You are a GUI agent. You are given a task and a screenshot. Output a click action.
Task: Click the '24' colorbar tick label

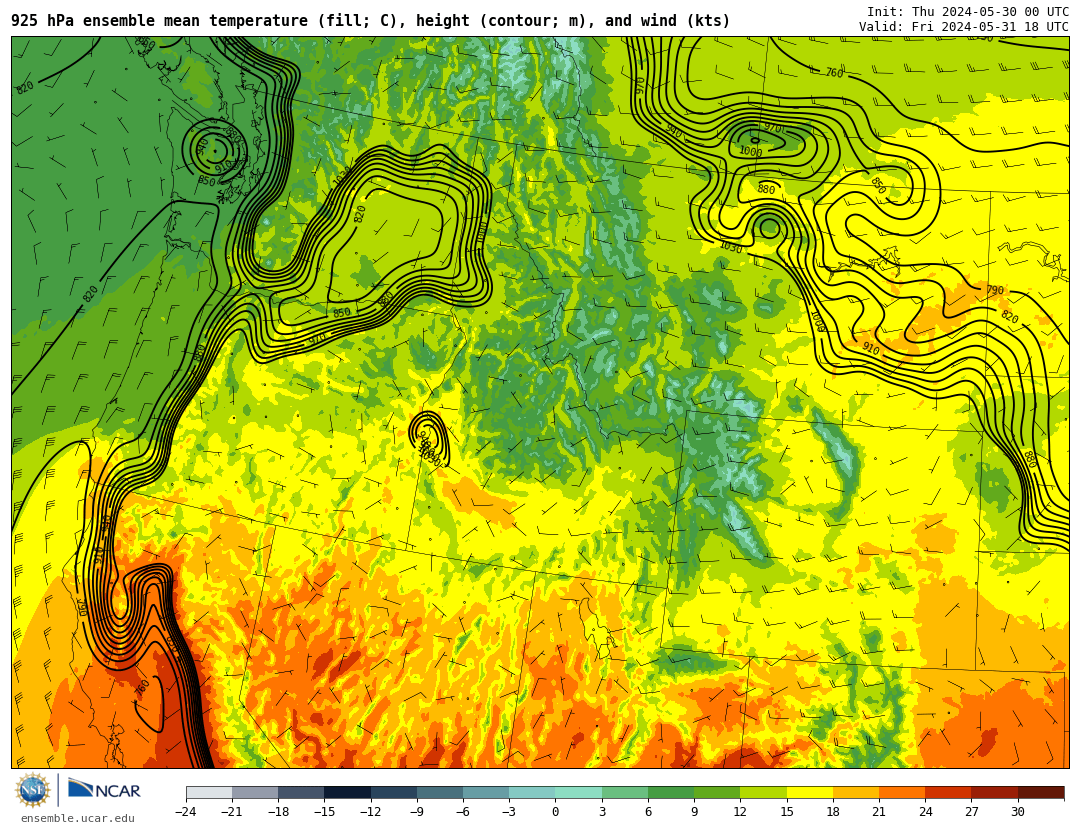(925, 812)
